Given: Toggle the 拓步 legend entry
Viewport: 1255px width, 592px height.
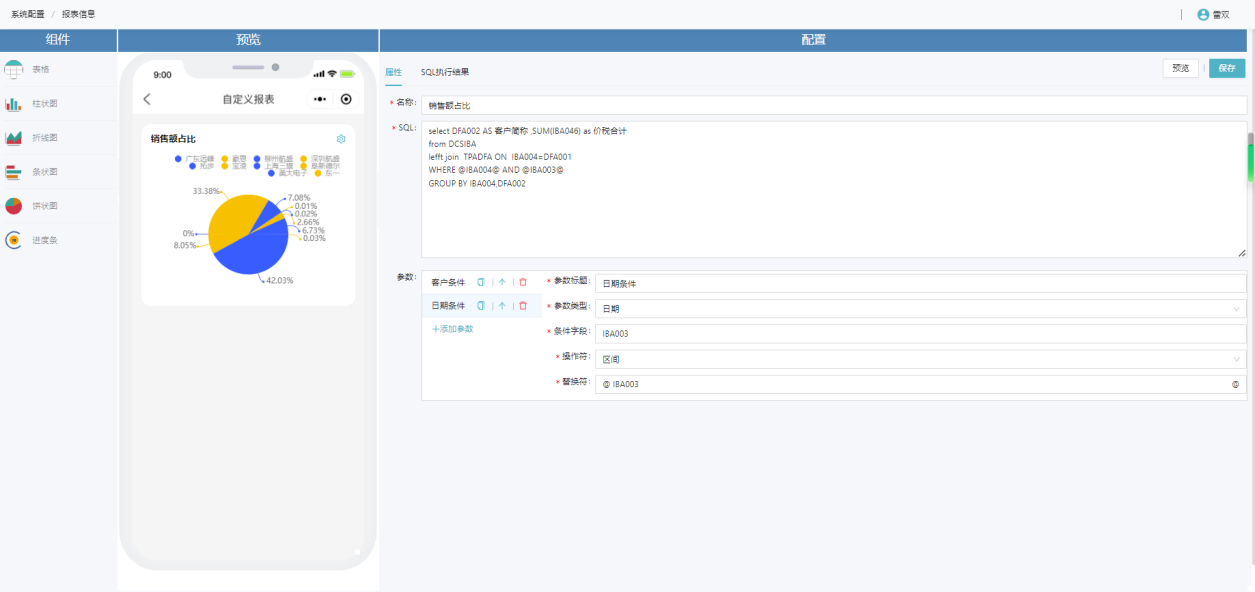Looking at the screenshot, I should tap(202, 166).
